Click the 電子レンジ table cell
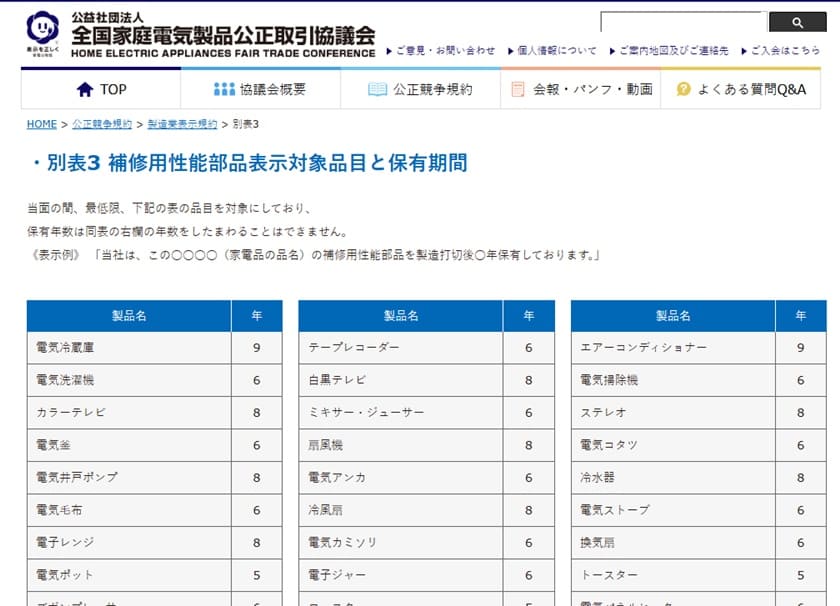This screenshot has width=840, height=606. (x=129, y=543)
